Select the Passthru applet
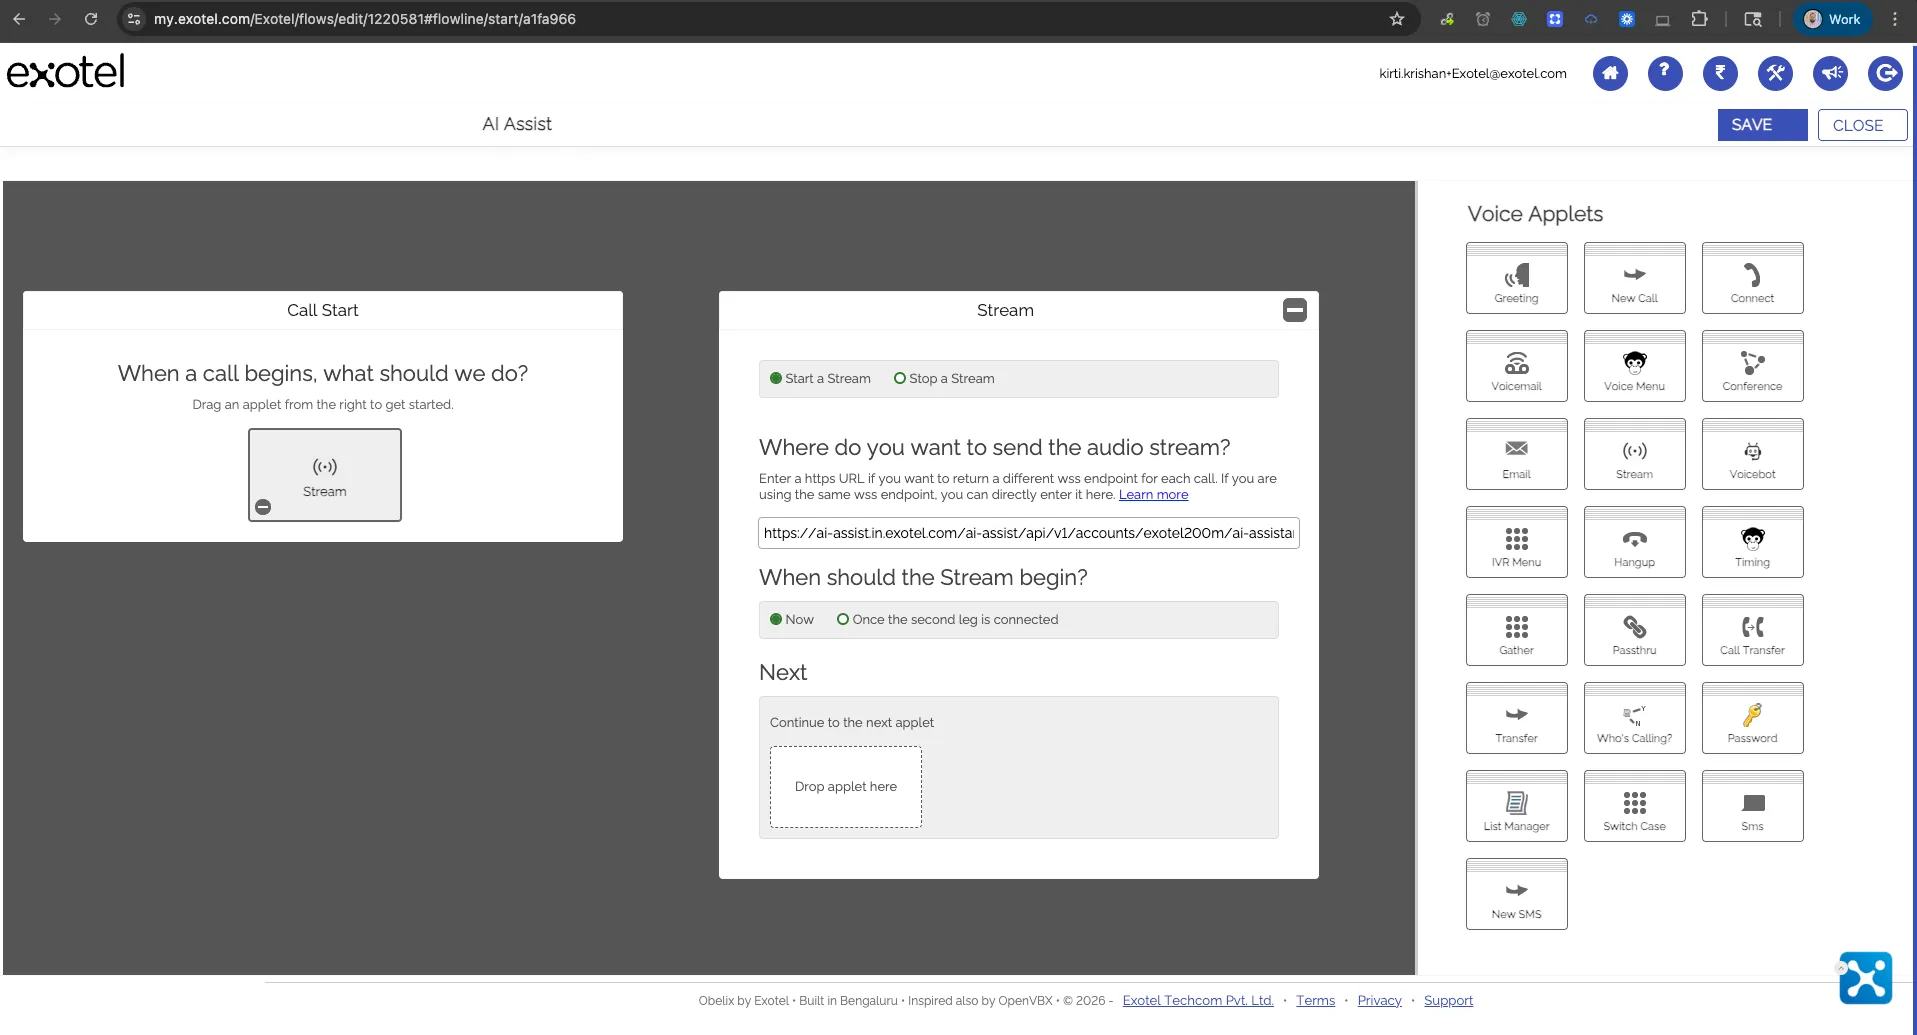Screen dimensions: 1917x1035 (x=1634, y=630)
